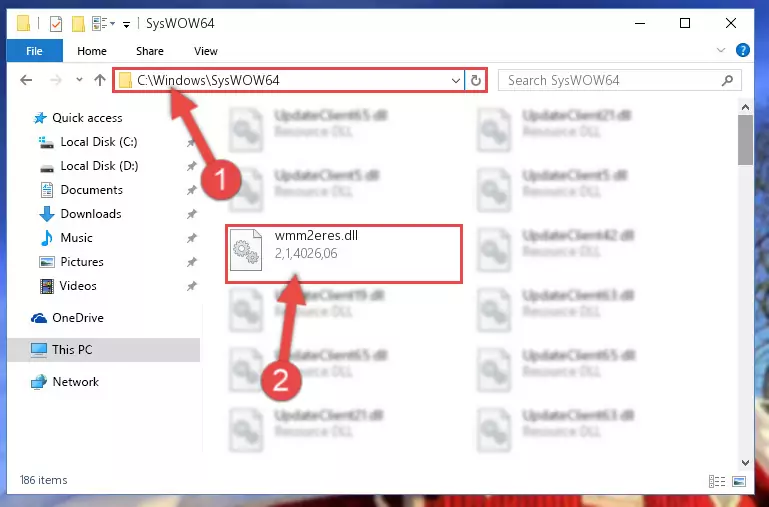The height and width of the screenshot is (507, 769).
Task: Open the Explorer help icon
Action: click(x=743, y=50)
